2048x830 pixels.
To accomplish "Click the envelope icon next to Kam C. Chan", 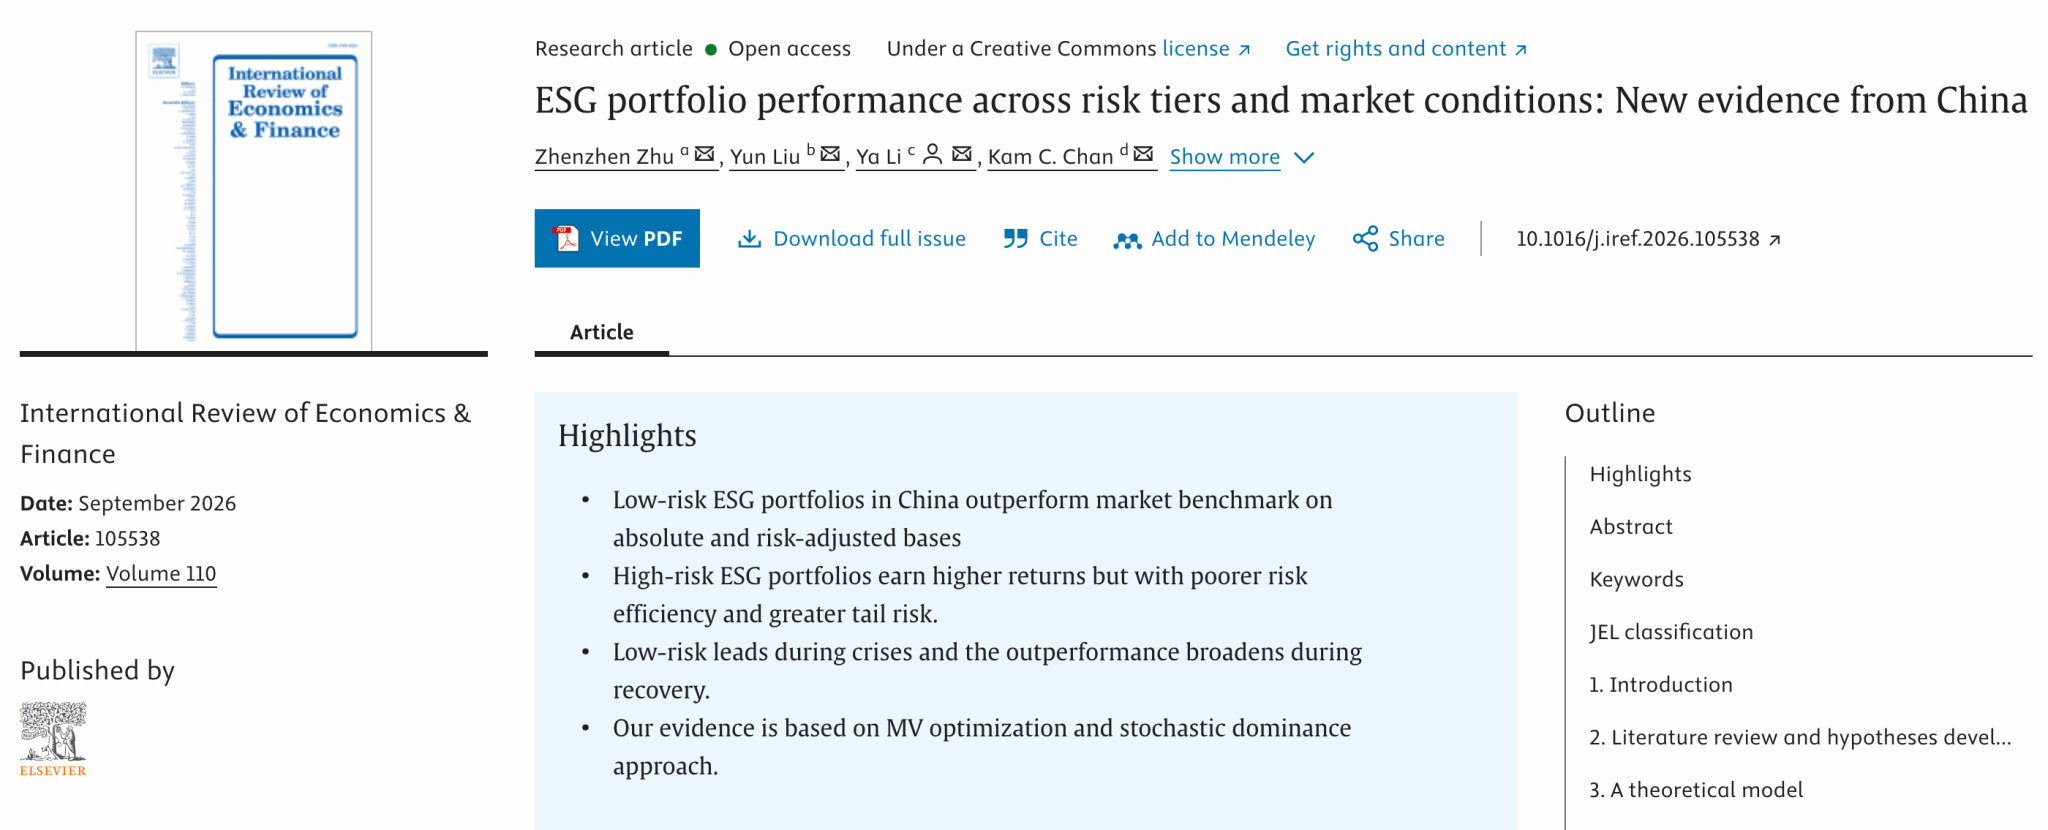I will coord(1143,154).
